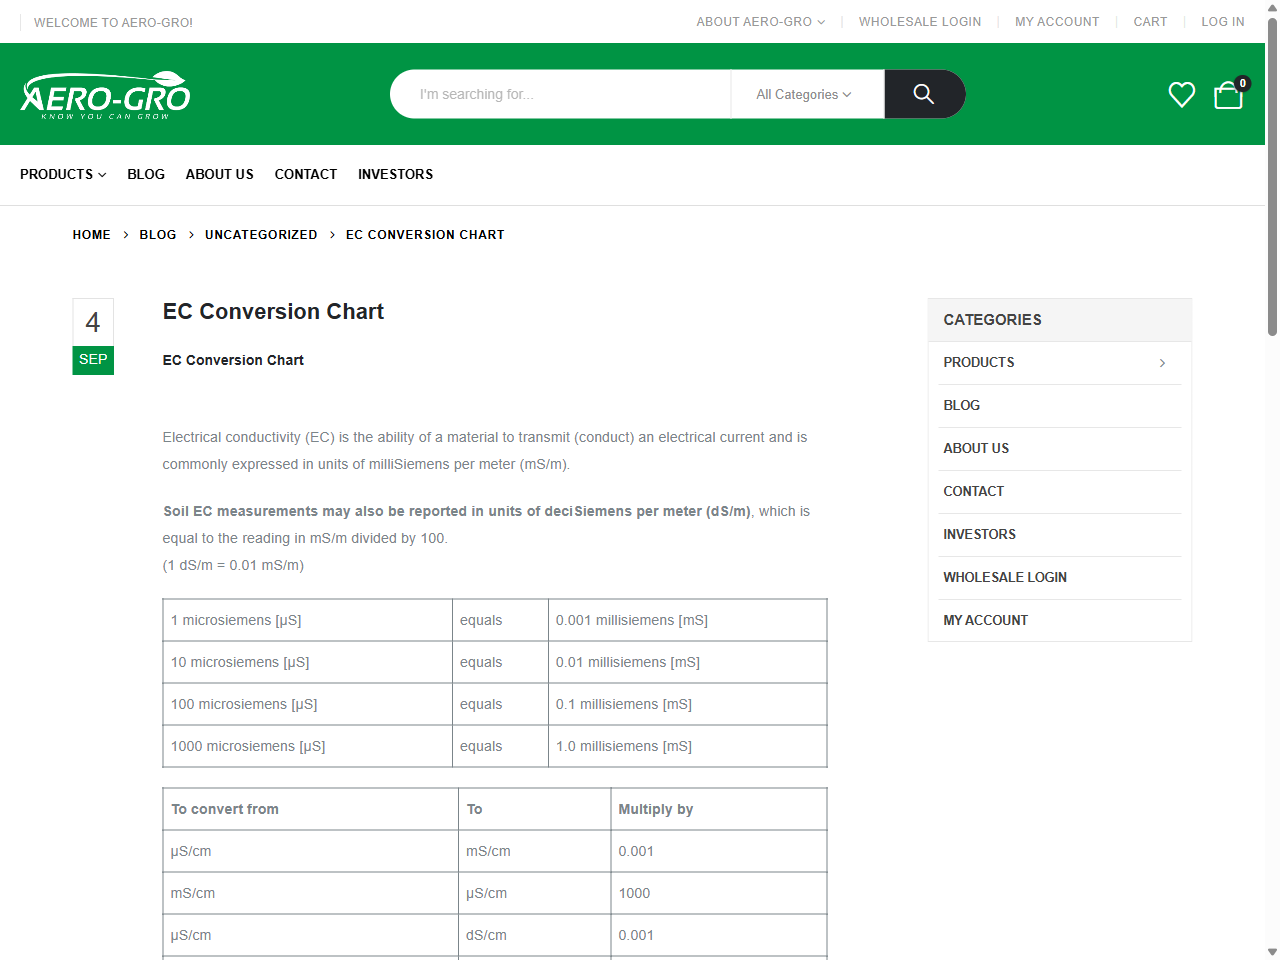The width and height of the screenshot is (1280, 960).
Task: Click the wishlist heart icon
Action: [x=1181, y=94]
